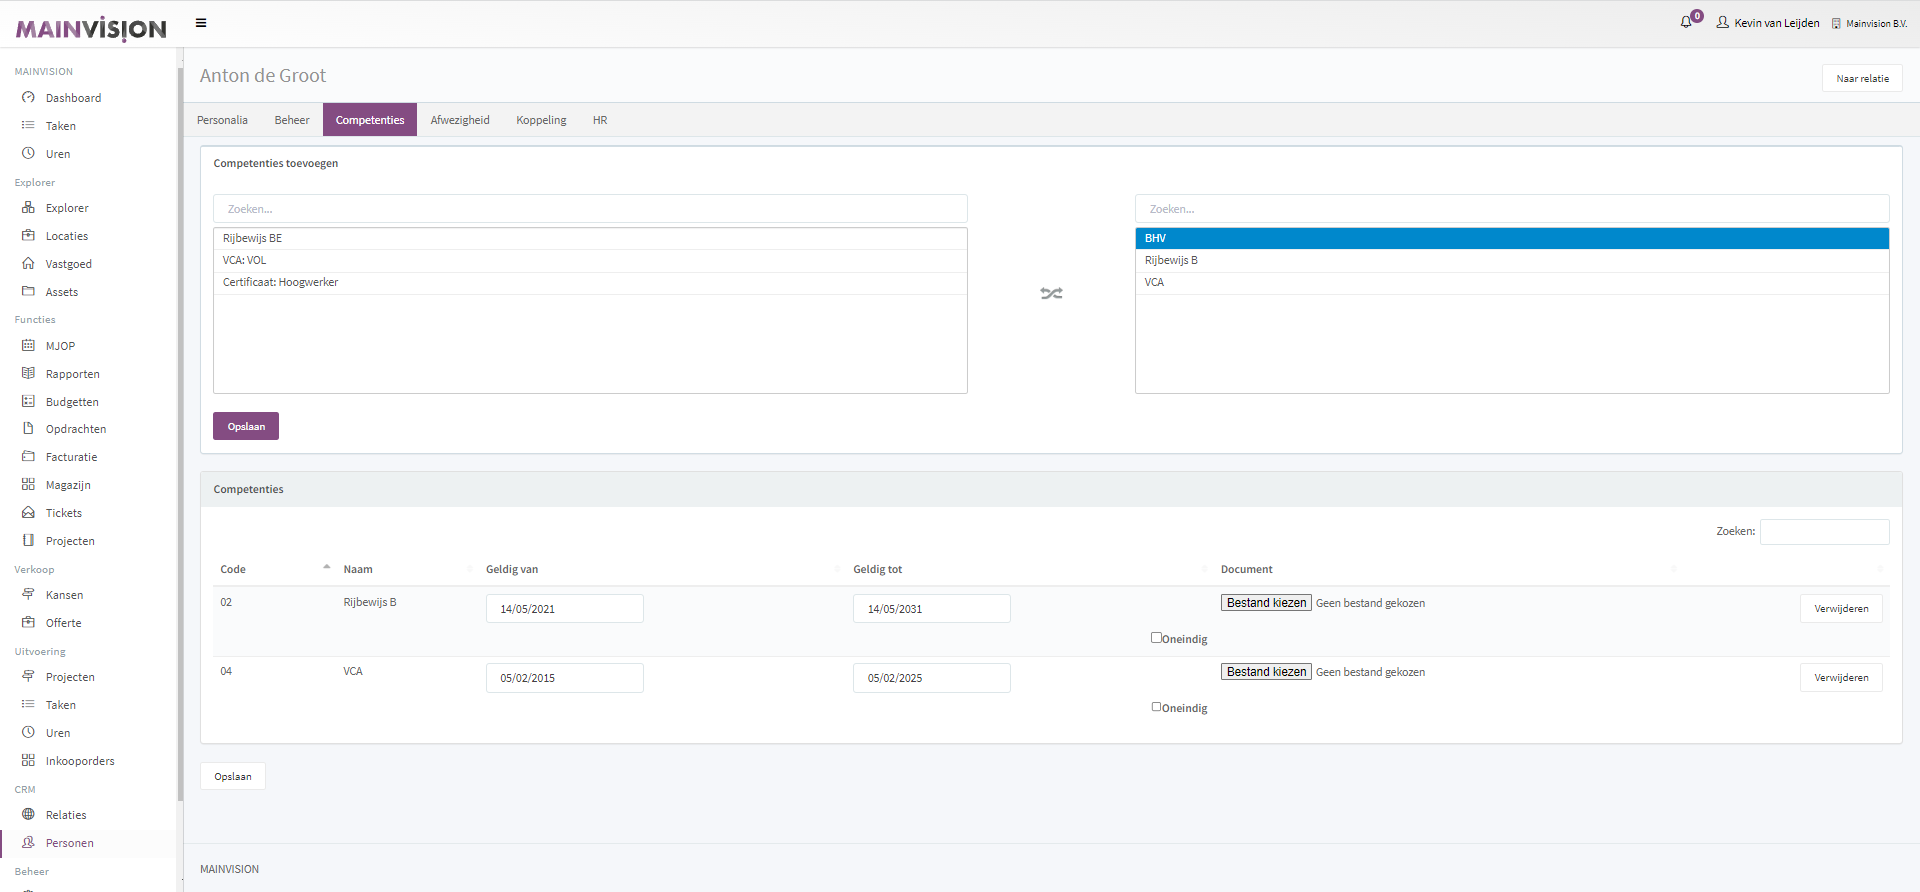The height and width of the screenshot is (892, 1920).
Task: Click the swap competencies arrows icon
Action: click(1051, 293)
